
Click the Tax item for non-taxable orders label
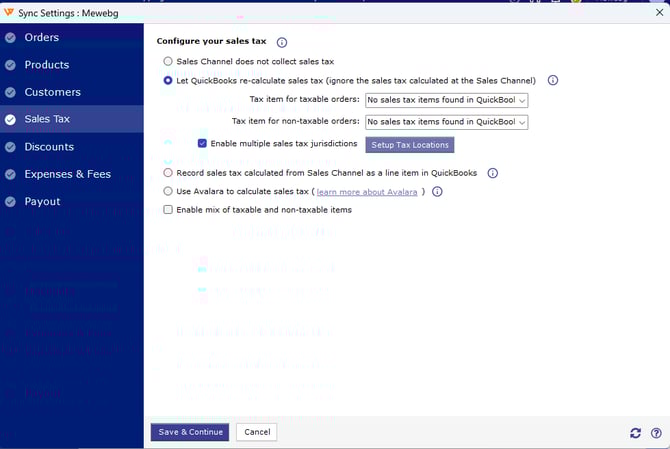point(295,121)
